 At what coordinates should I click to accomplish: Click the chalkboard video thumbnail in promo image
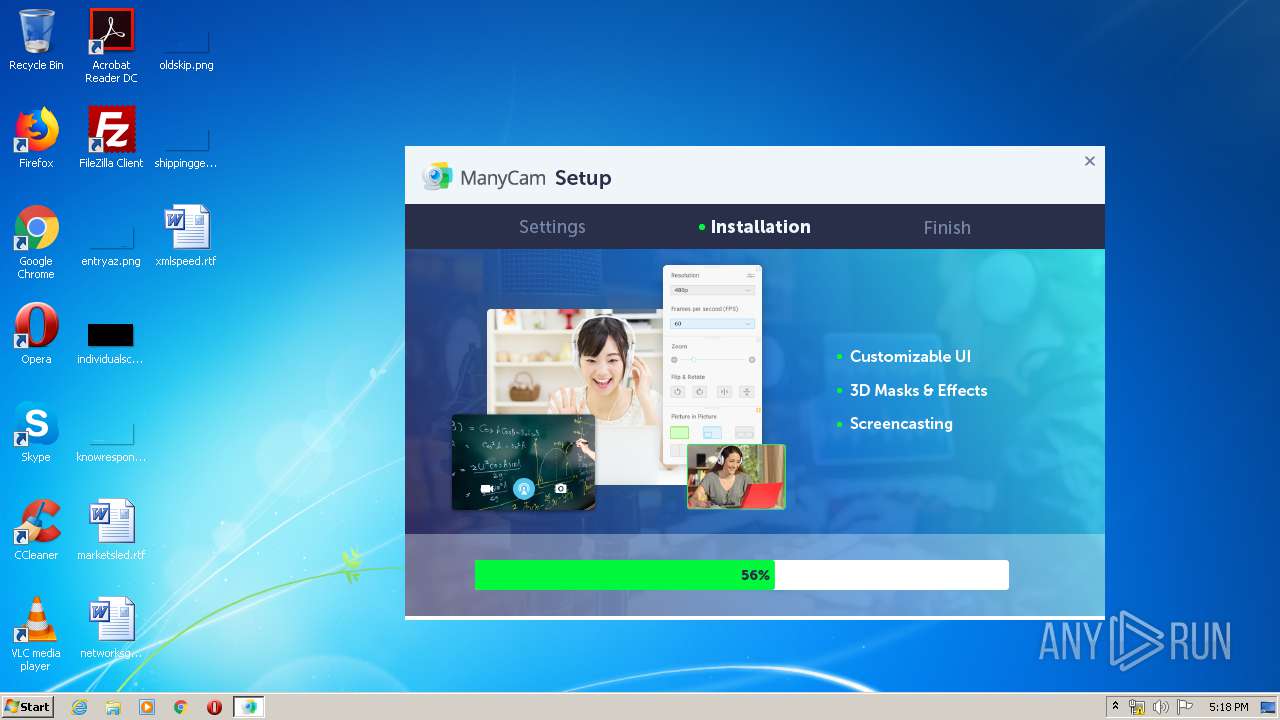523,462
